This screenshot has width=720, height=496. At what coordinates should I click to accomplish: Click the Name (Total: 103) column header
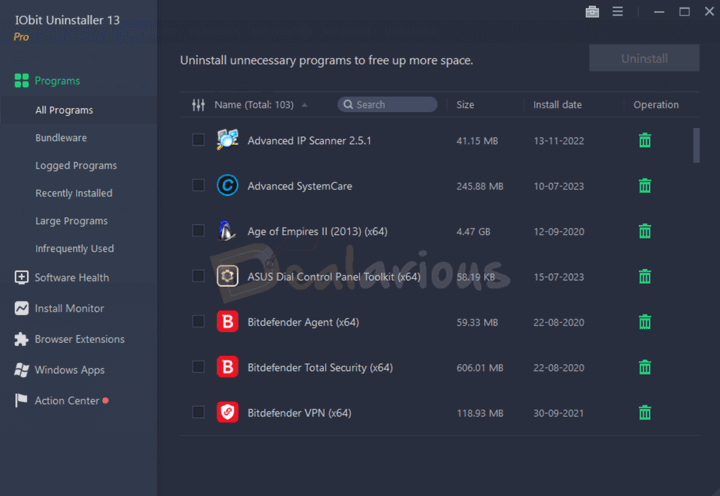point(254,105)
